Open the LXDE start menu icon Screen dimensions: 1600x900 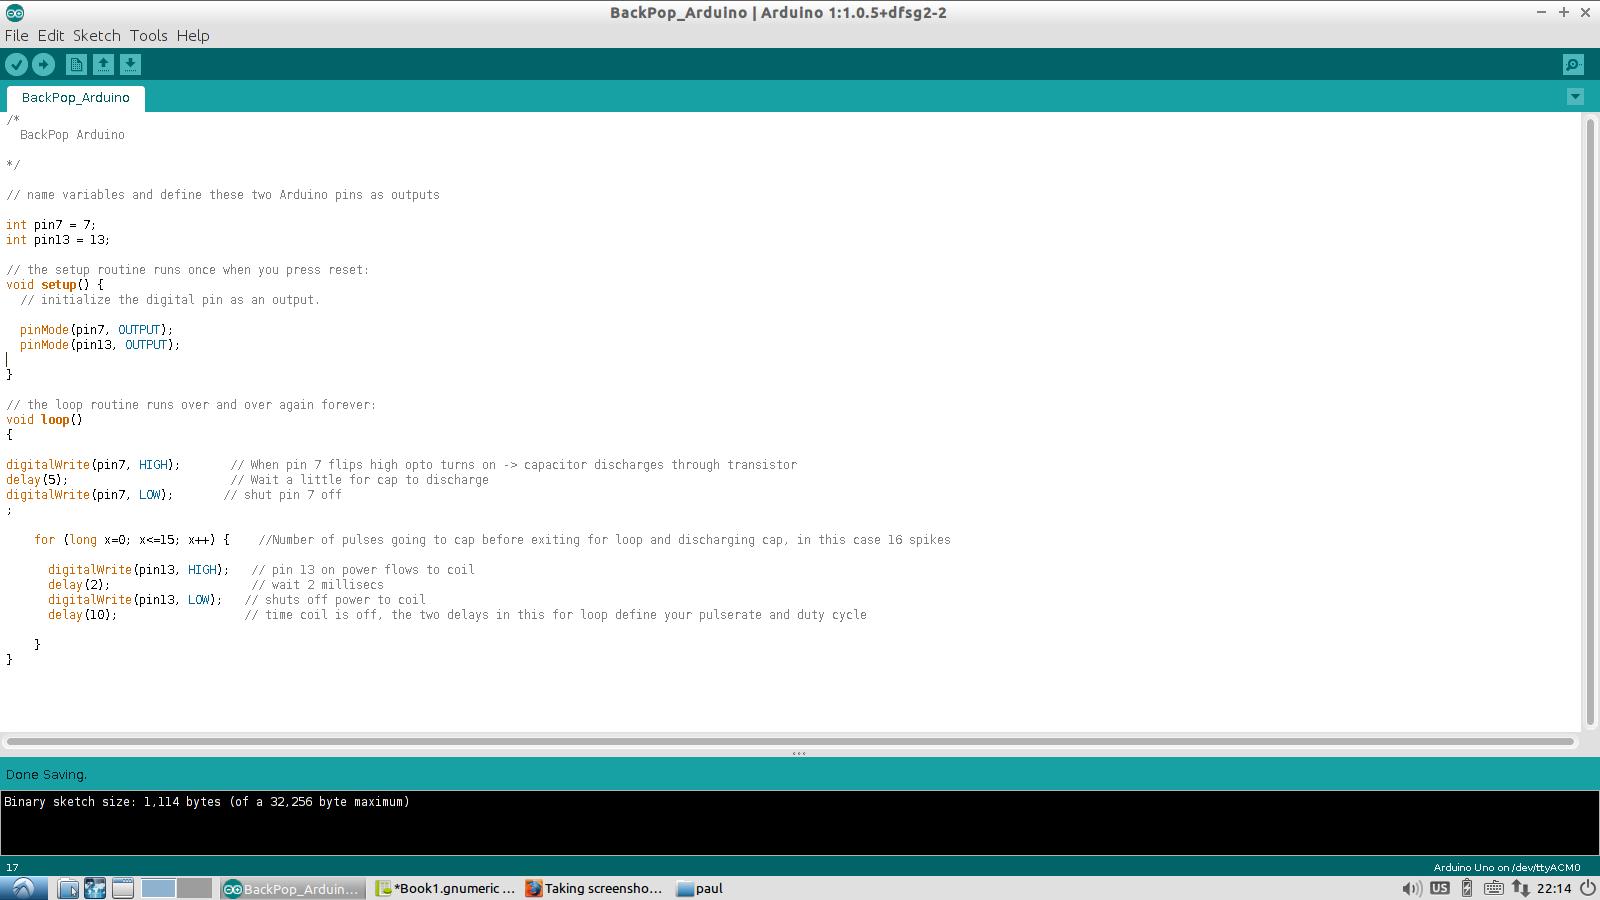click(x=23, y=888)
